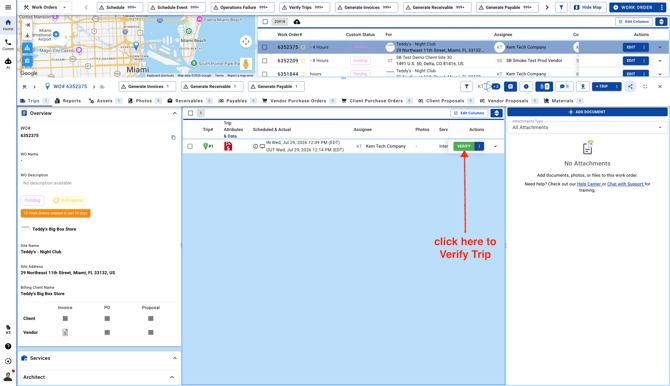
Task: Switch to the Photos tab
Action: [x=144, y=101]
